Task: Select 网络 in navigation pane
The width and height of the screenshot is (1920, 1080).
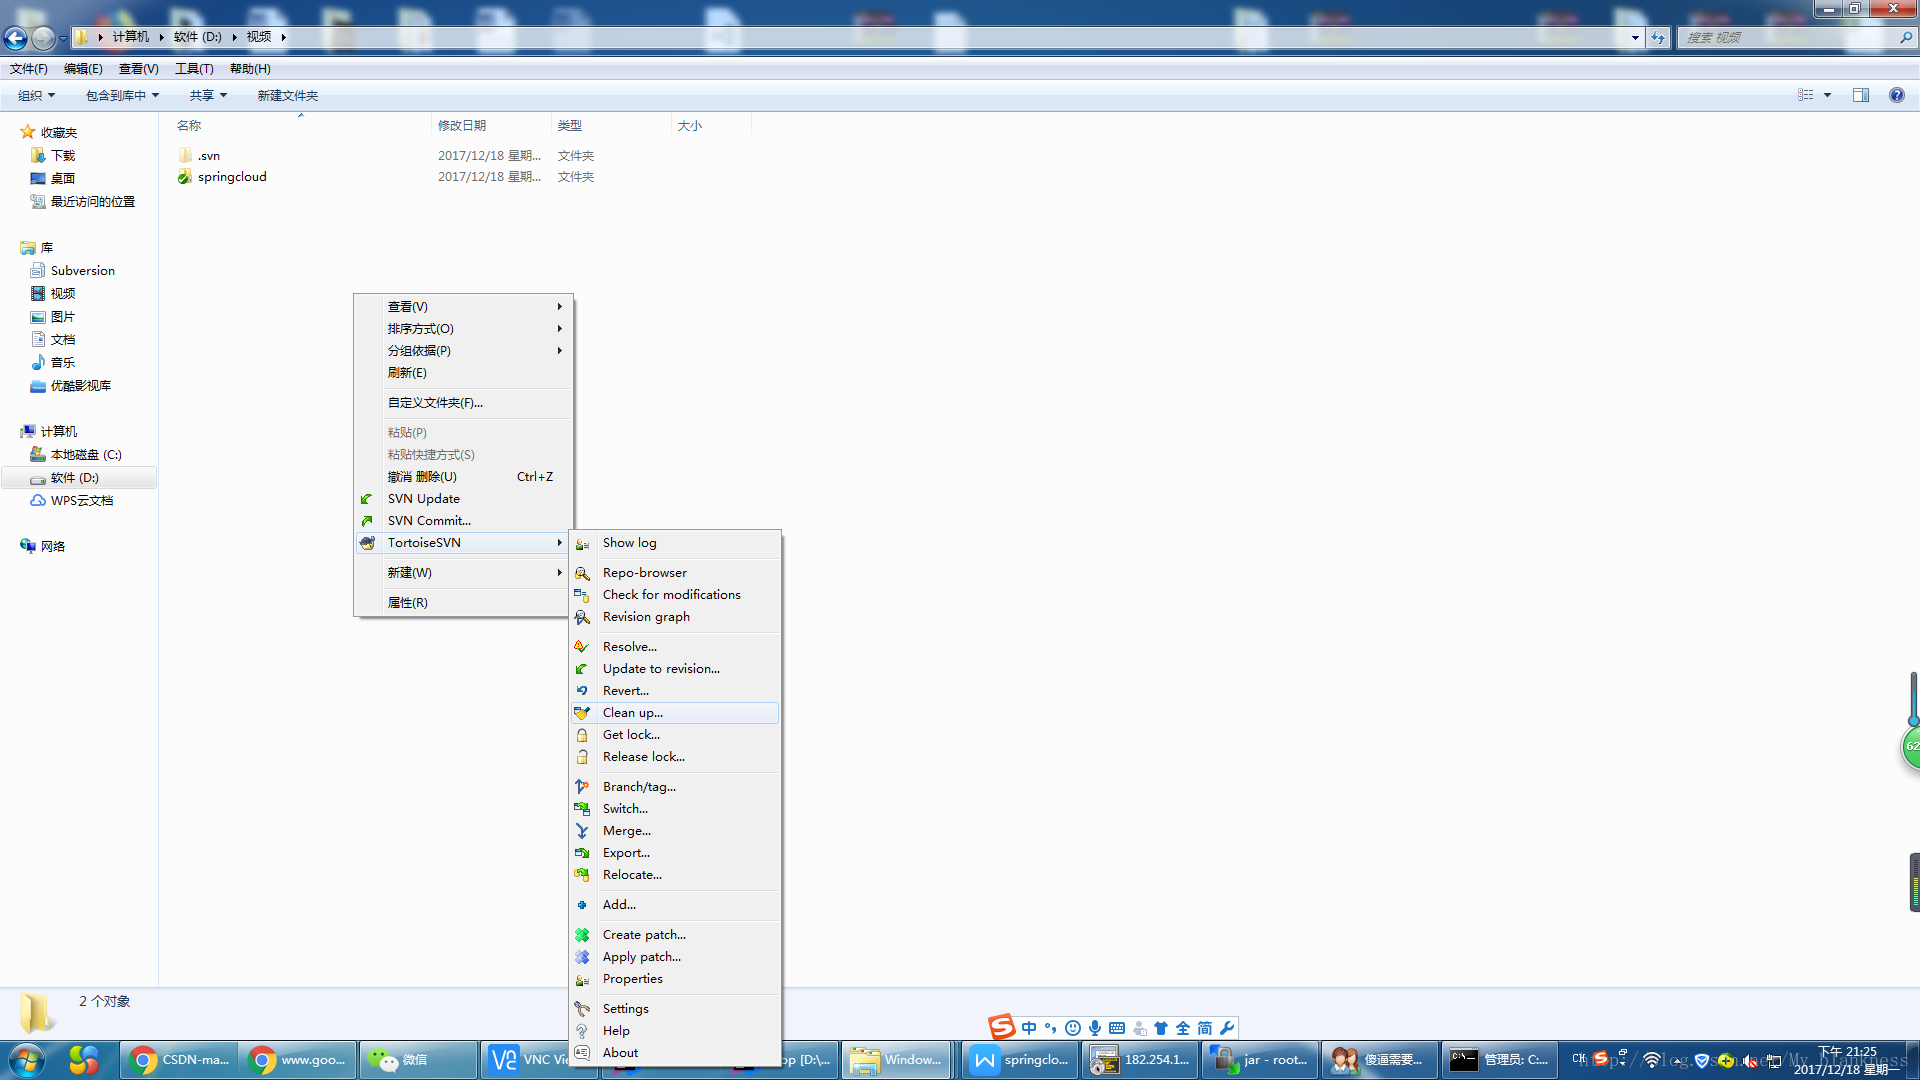Action: coord(53,547)
